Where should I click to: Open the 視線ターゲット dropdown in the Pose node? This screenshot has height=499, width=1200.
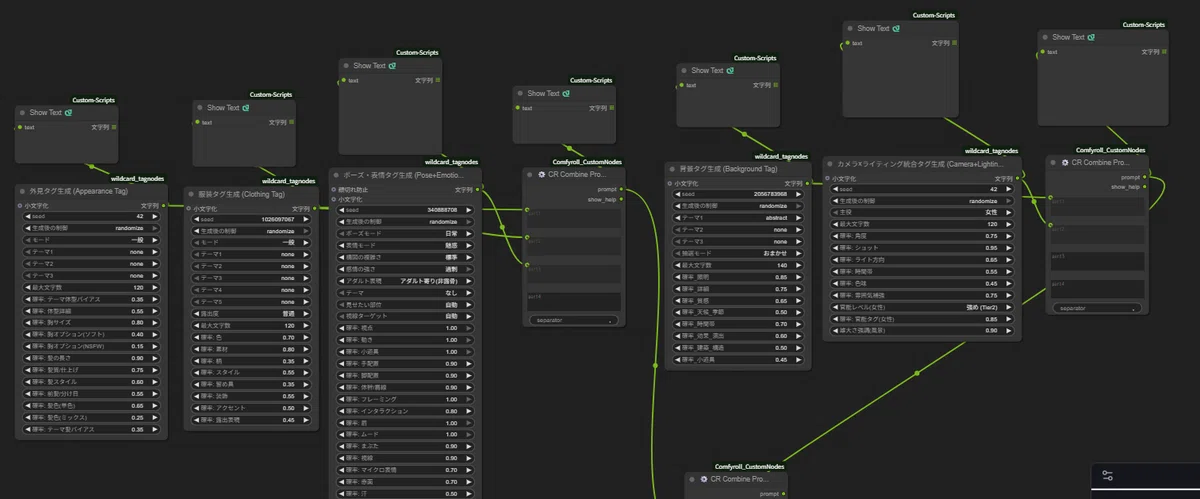coord(405,315)
